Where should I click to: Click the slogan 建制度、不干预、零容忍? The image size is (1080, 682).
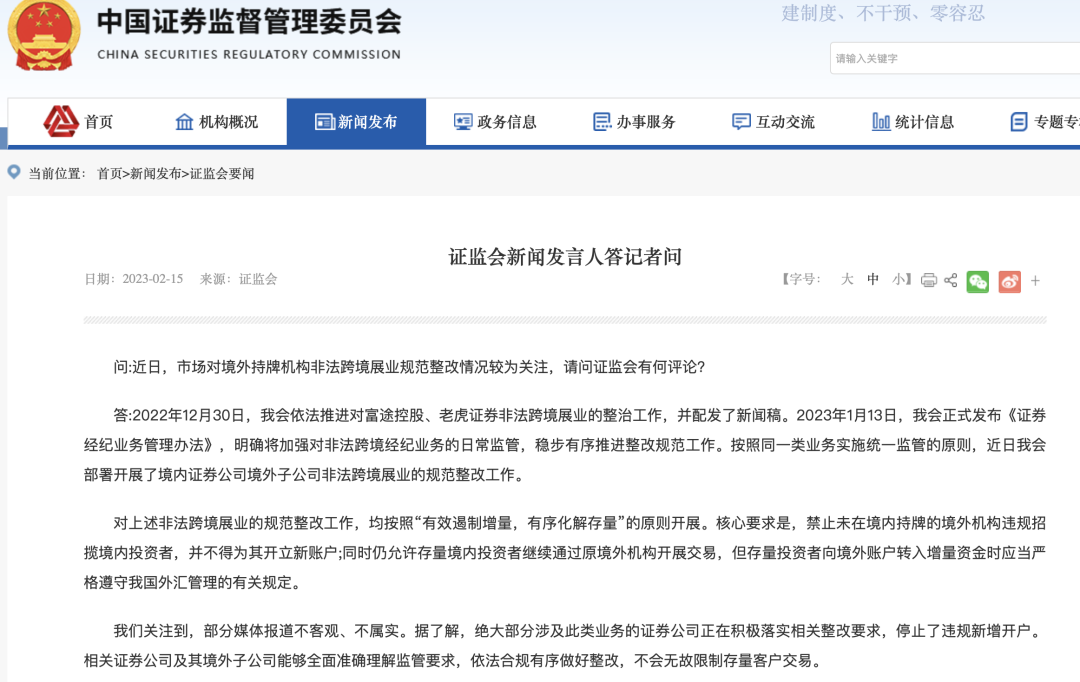(883, 13)
